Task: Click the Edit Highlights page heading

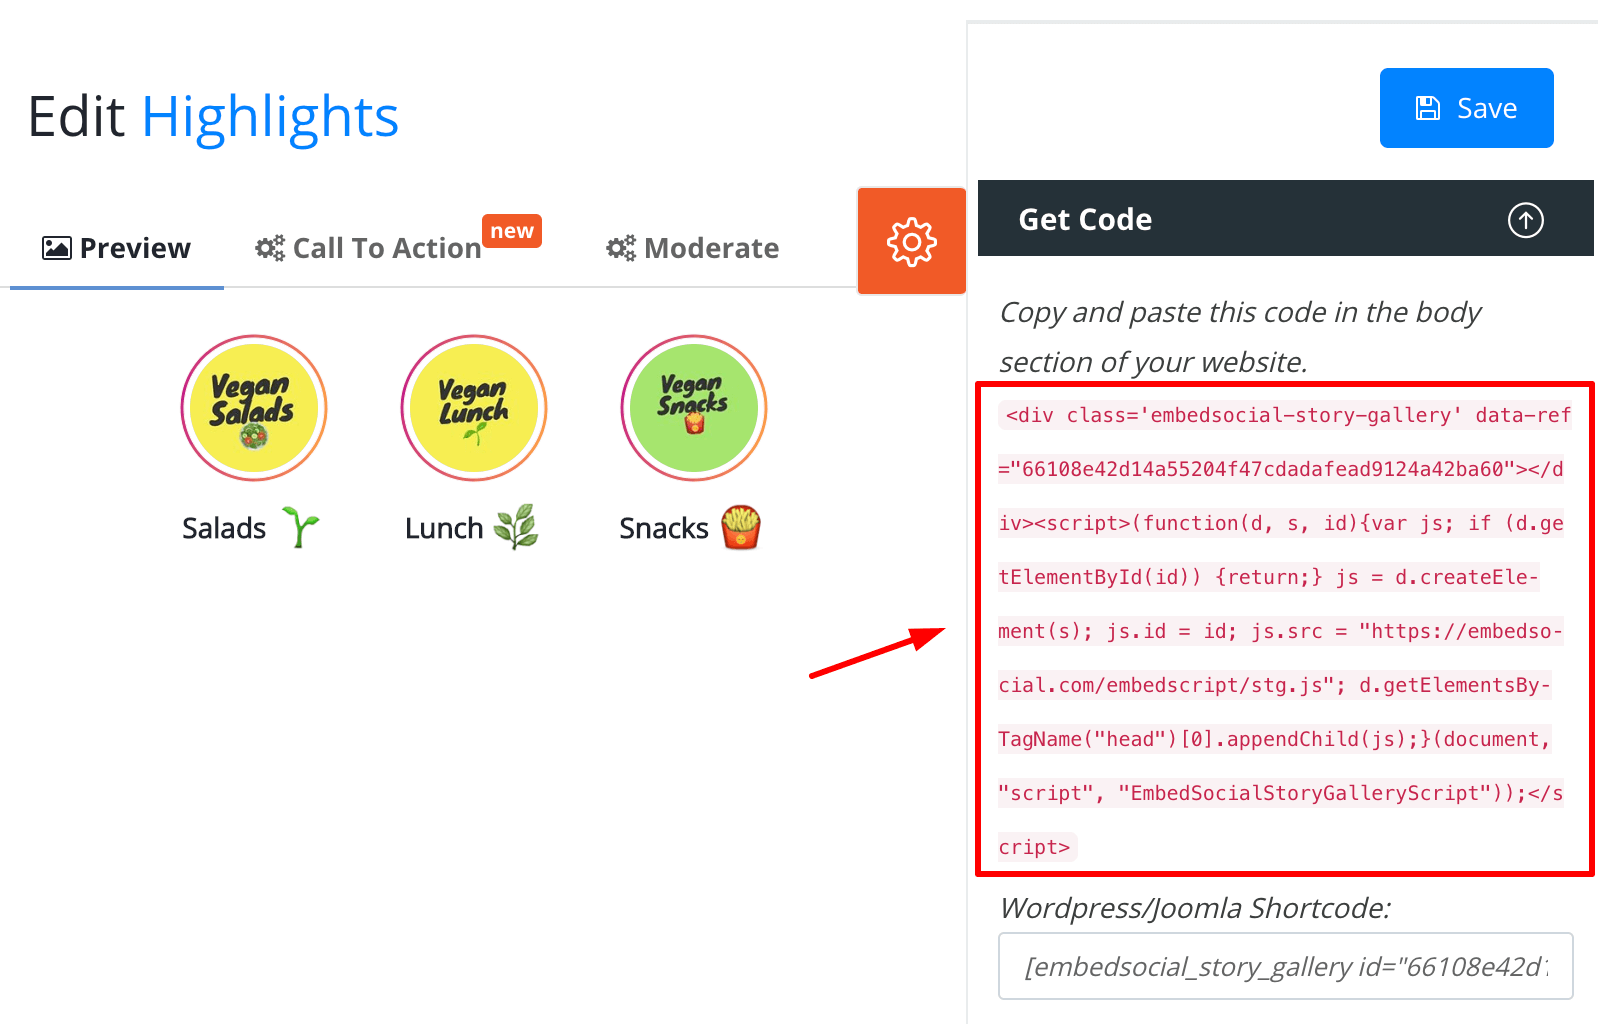Action: tap(213, 117)
